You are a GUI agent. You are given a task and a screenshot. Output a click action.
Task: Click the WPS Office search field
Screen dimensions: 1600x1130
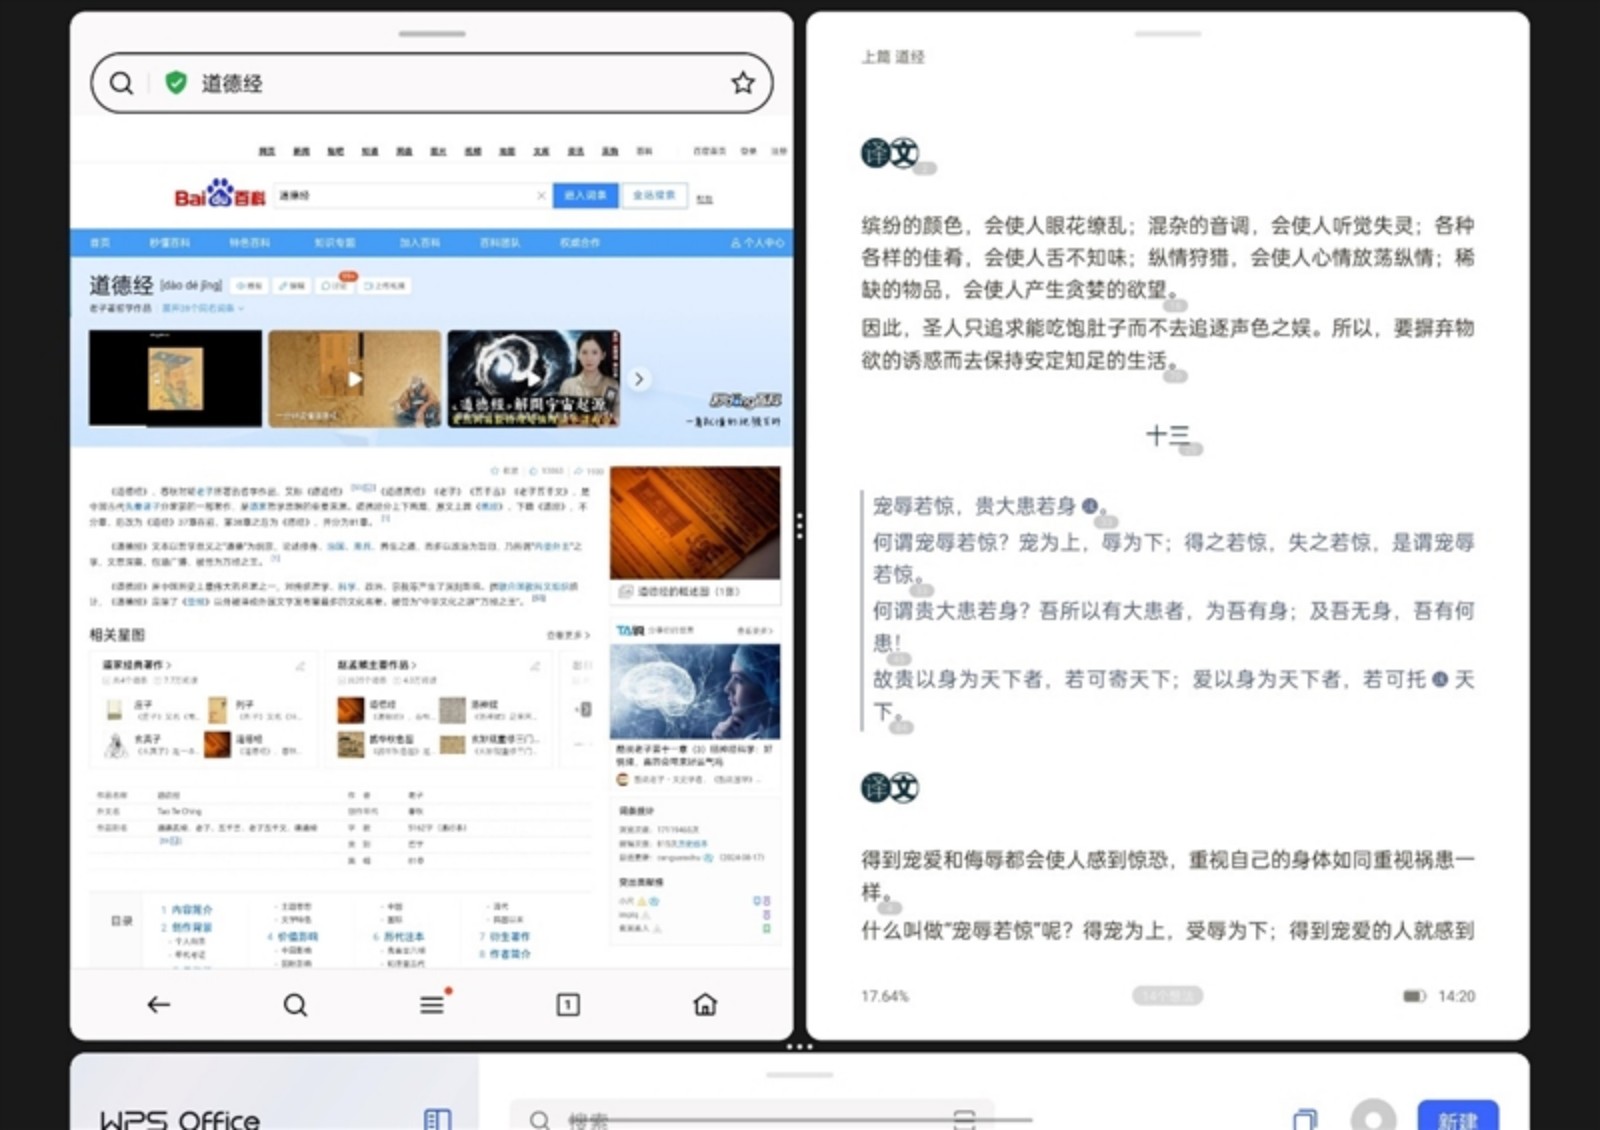pos(750,1120)
